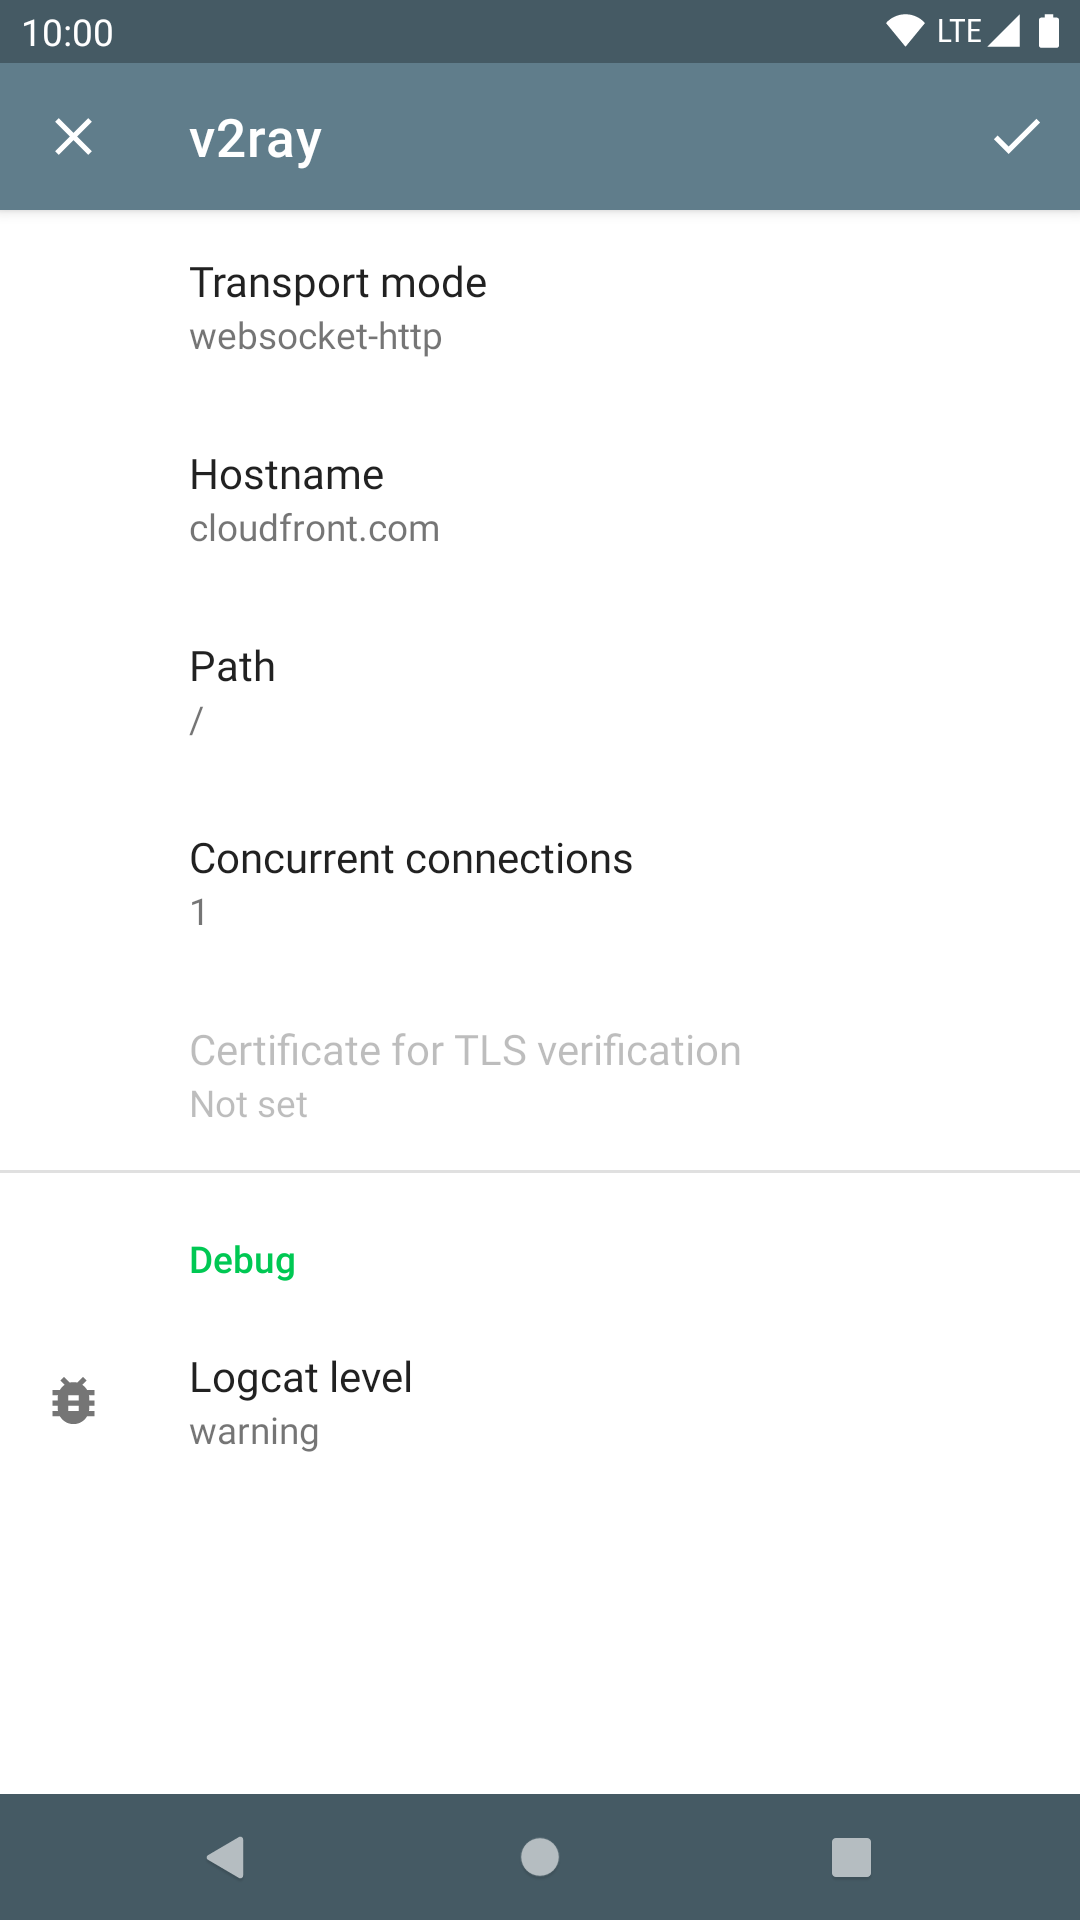This screenshot has width=1080, height=1920.
Task: Tap the X close icon
Action: [x=73, y=137]
